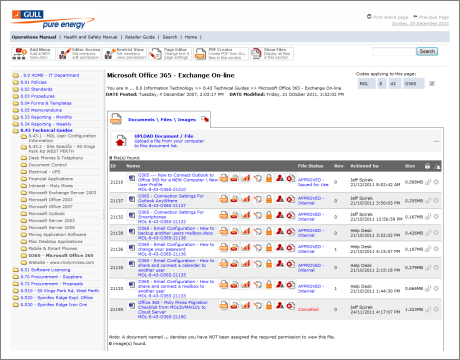
Task: Click the Add Menu toolbar icon
Action: pos(19,54)
